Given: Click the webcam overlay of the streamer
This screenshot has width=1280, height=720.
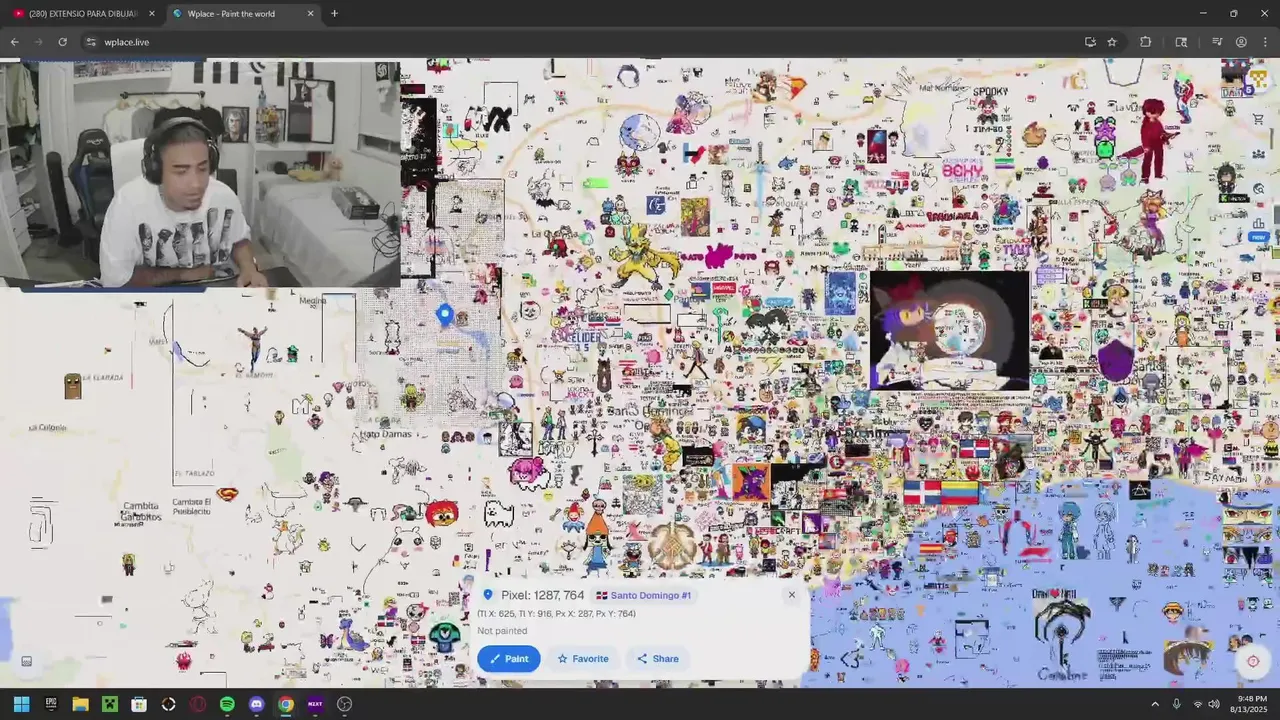Looking at the screenshot, I should click(x=200, y=174).
